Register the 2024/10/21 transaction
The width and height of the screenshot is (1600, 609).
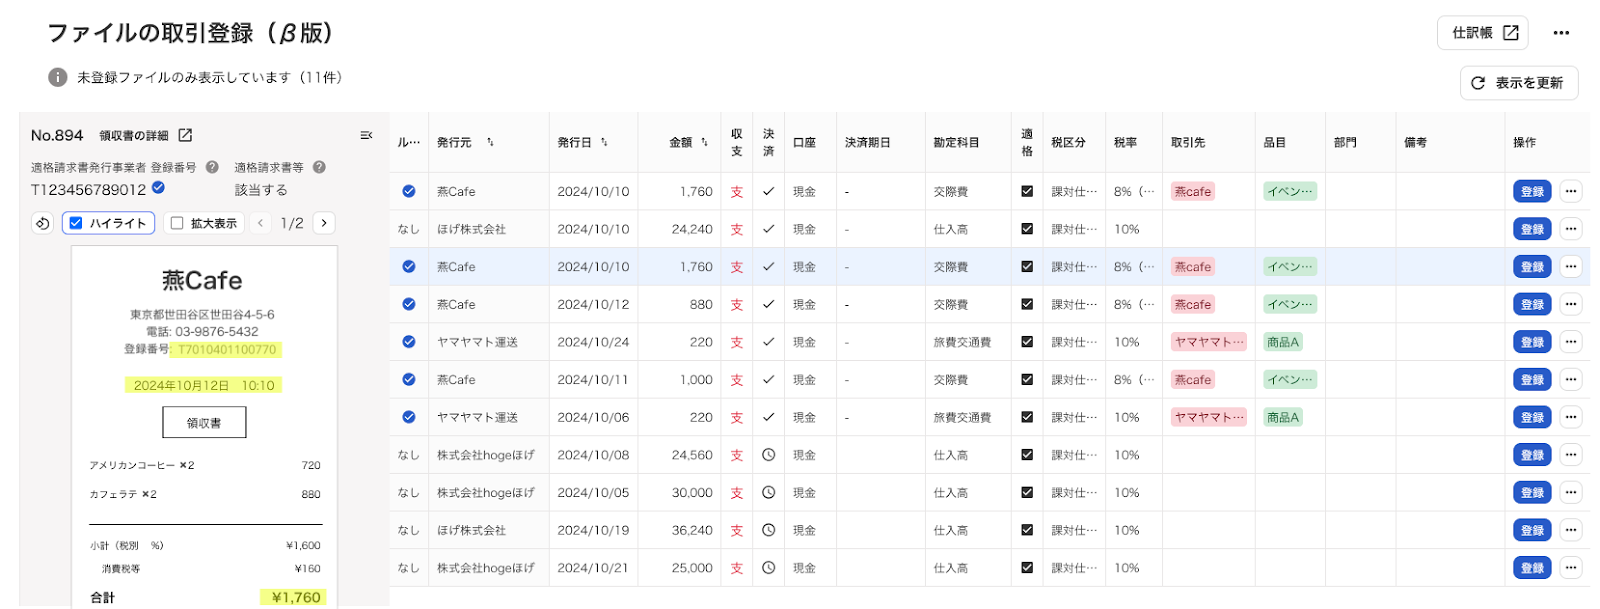tap(1532, 568)
